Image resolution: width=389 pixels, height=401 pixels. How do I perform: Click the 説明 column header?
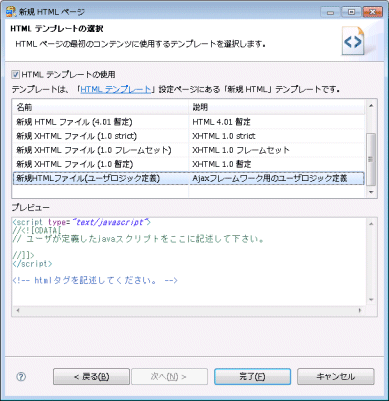click(277, 107)
